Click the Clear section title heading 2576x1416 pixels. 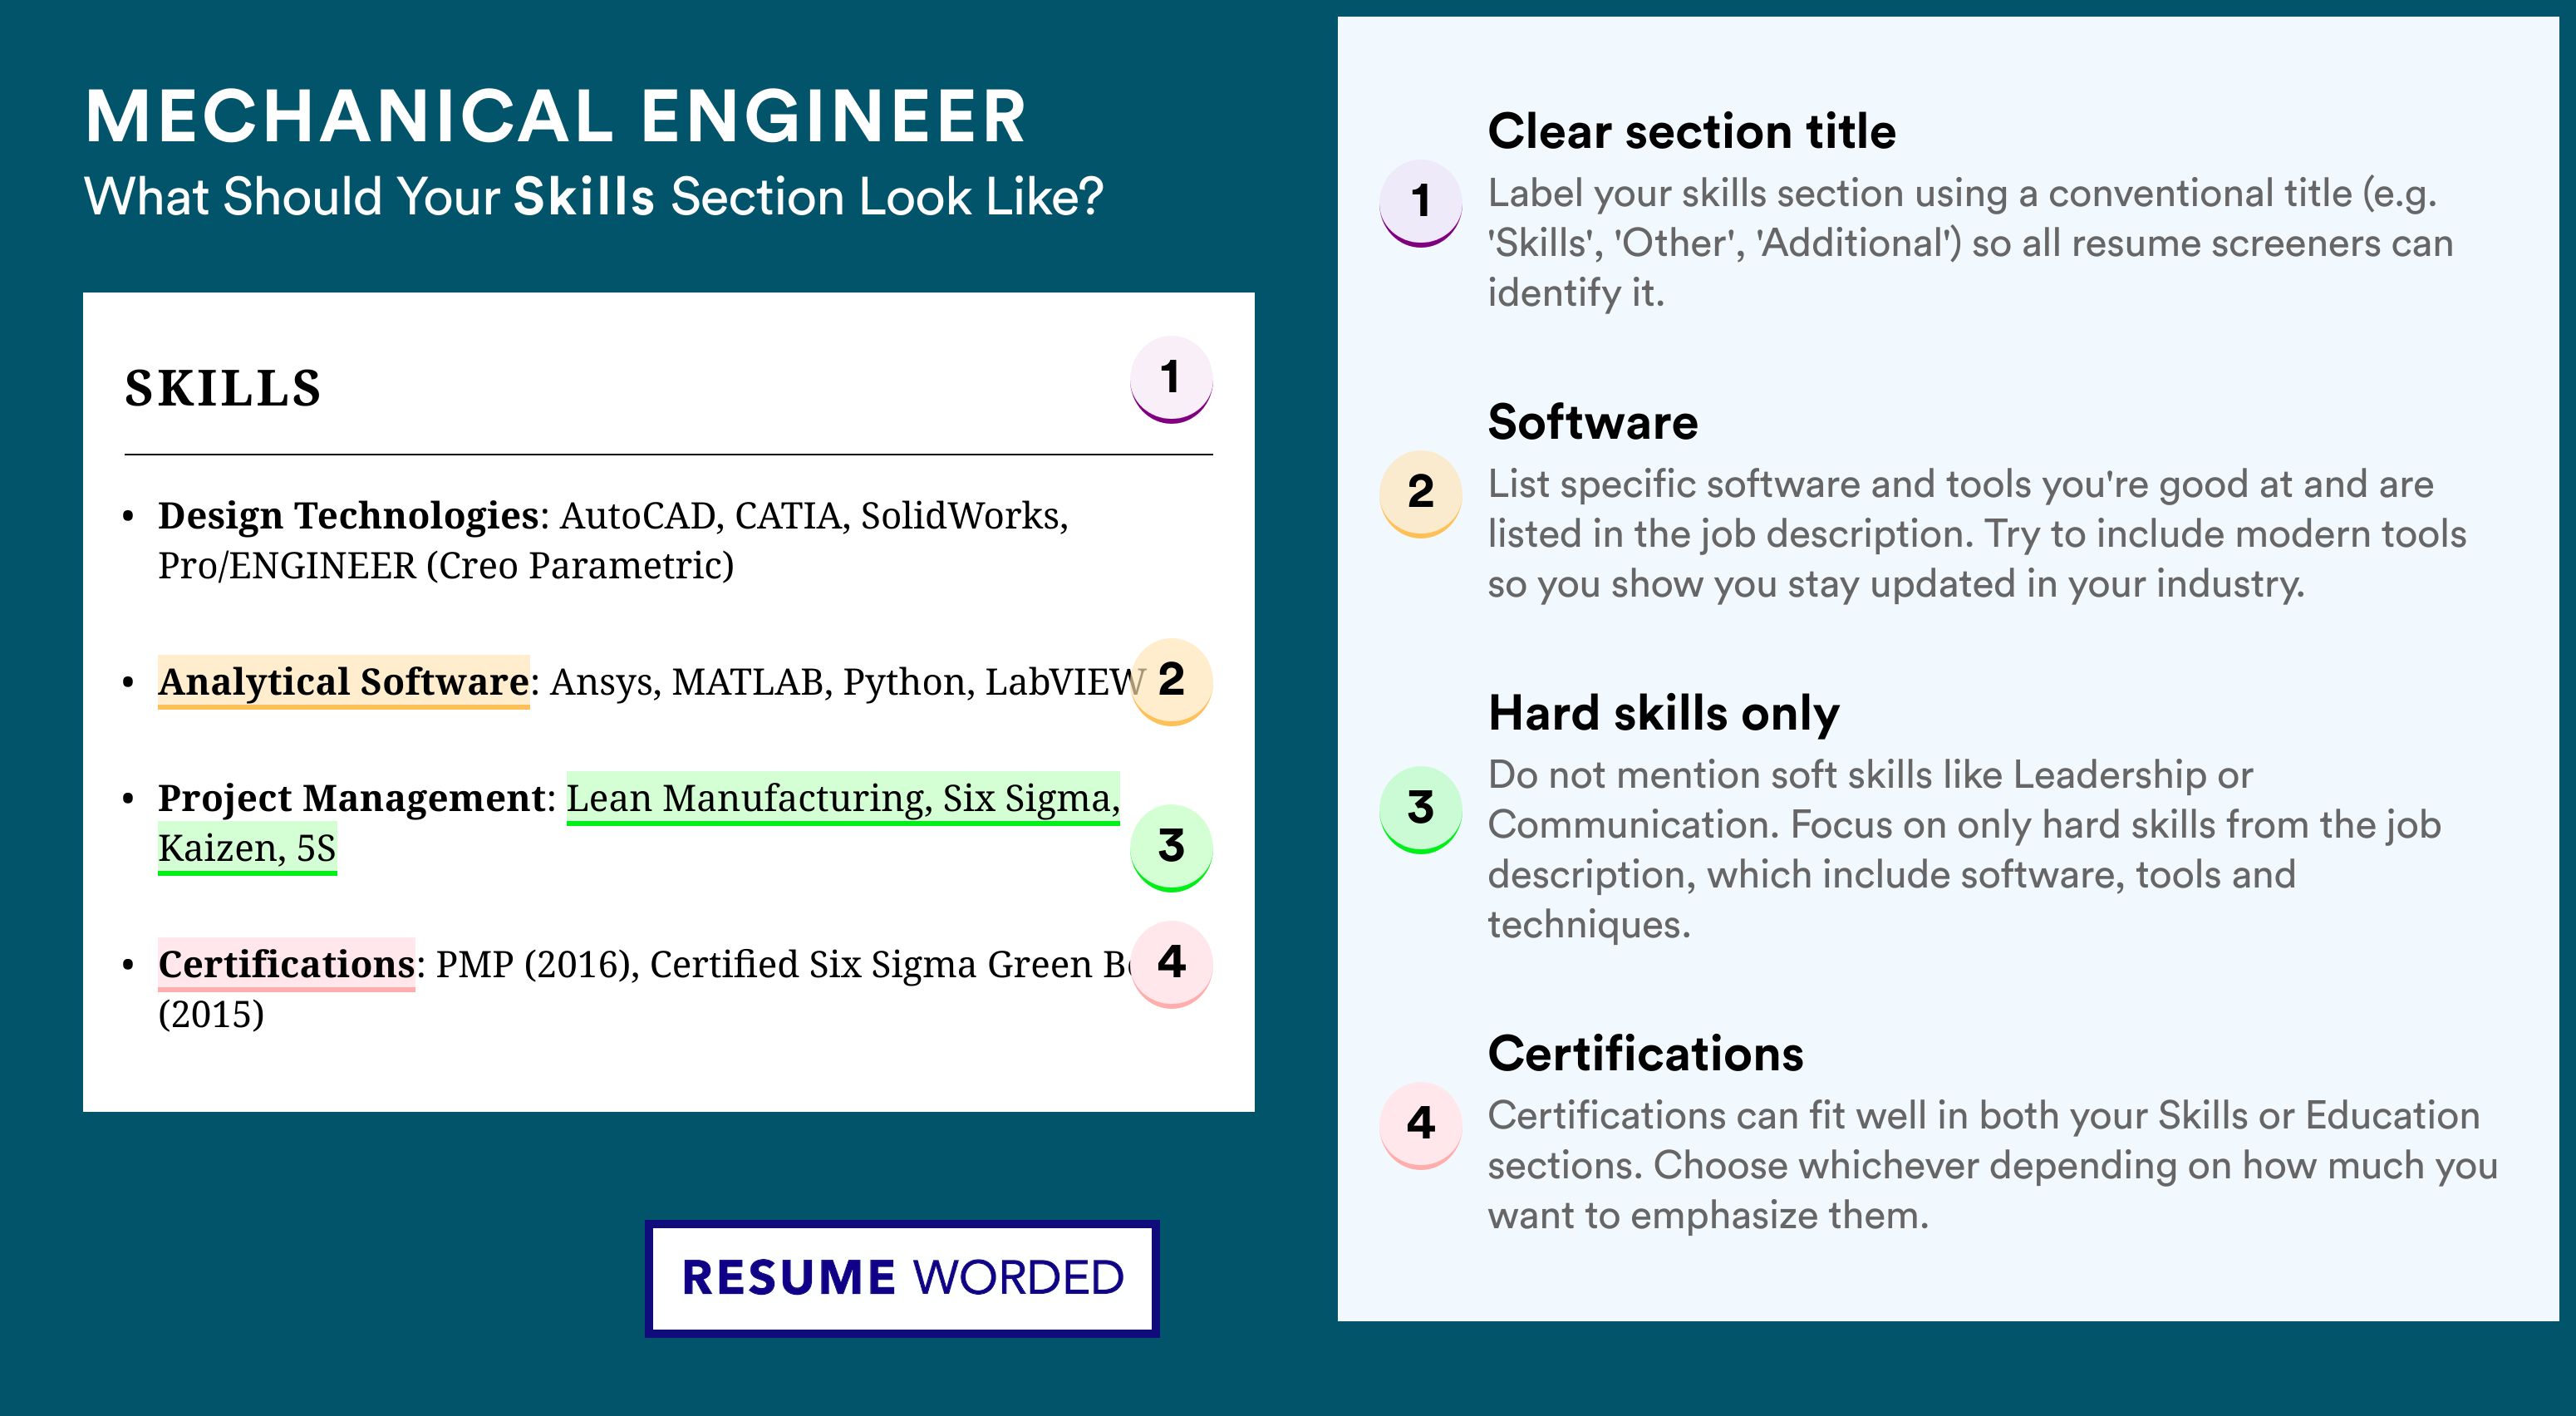(1691, 131)
